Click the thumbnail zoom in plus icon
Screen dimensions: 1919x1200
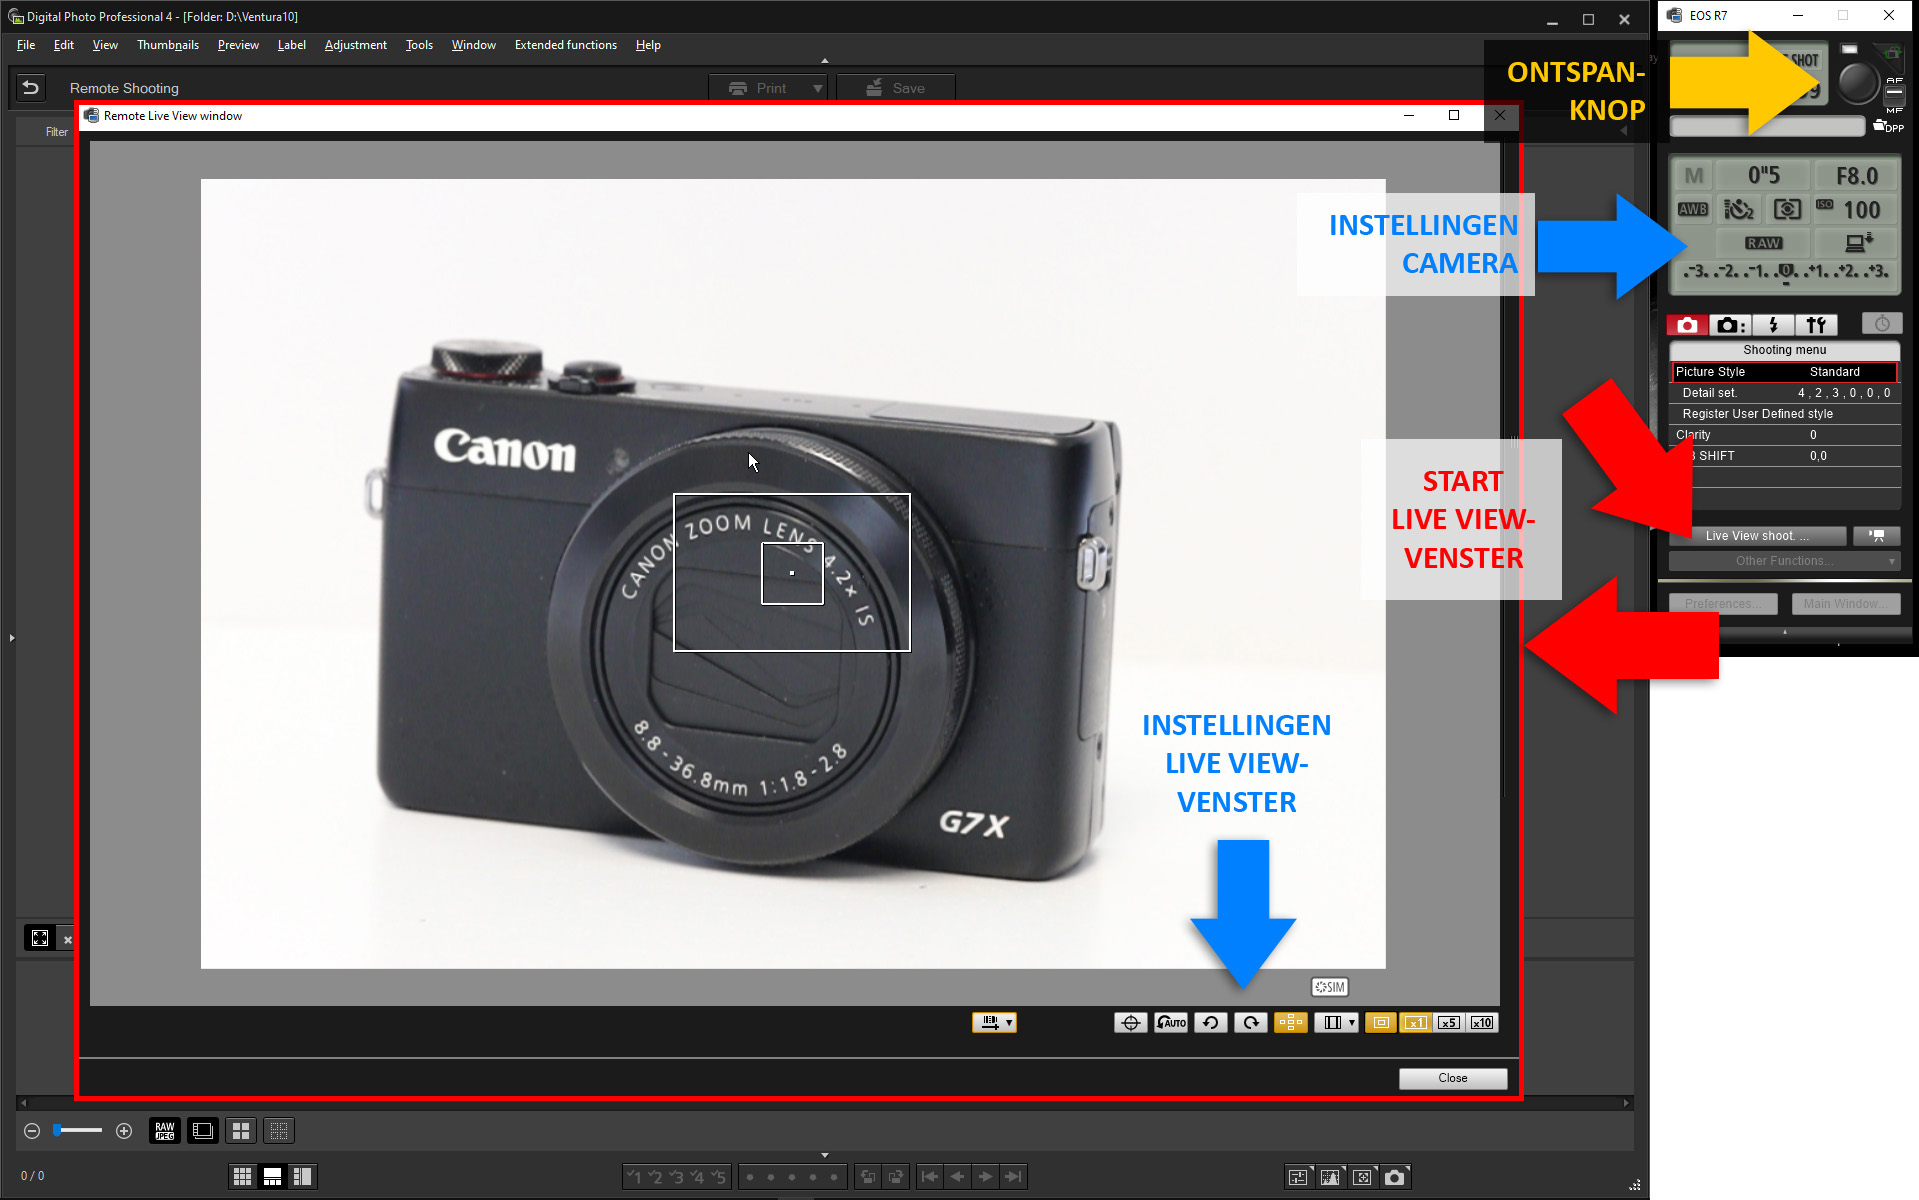124,1131
